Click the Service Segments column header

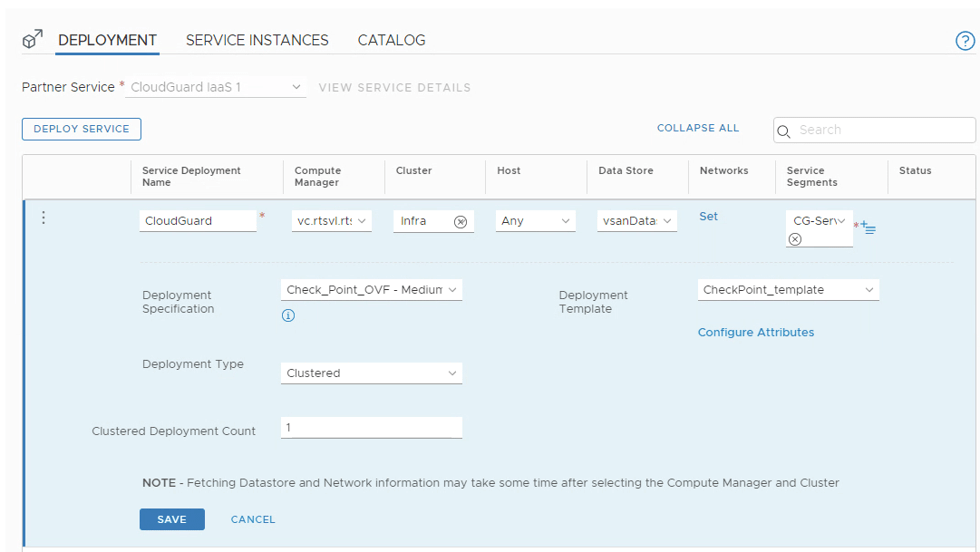(812, 176)
